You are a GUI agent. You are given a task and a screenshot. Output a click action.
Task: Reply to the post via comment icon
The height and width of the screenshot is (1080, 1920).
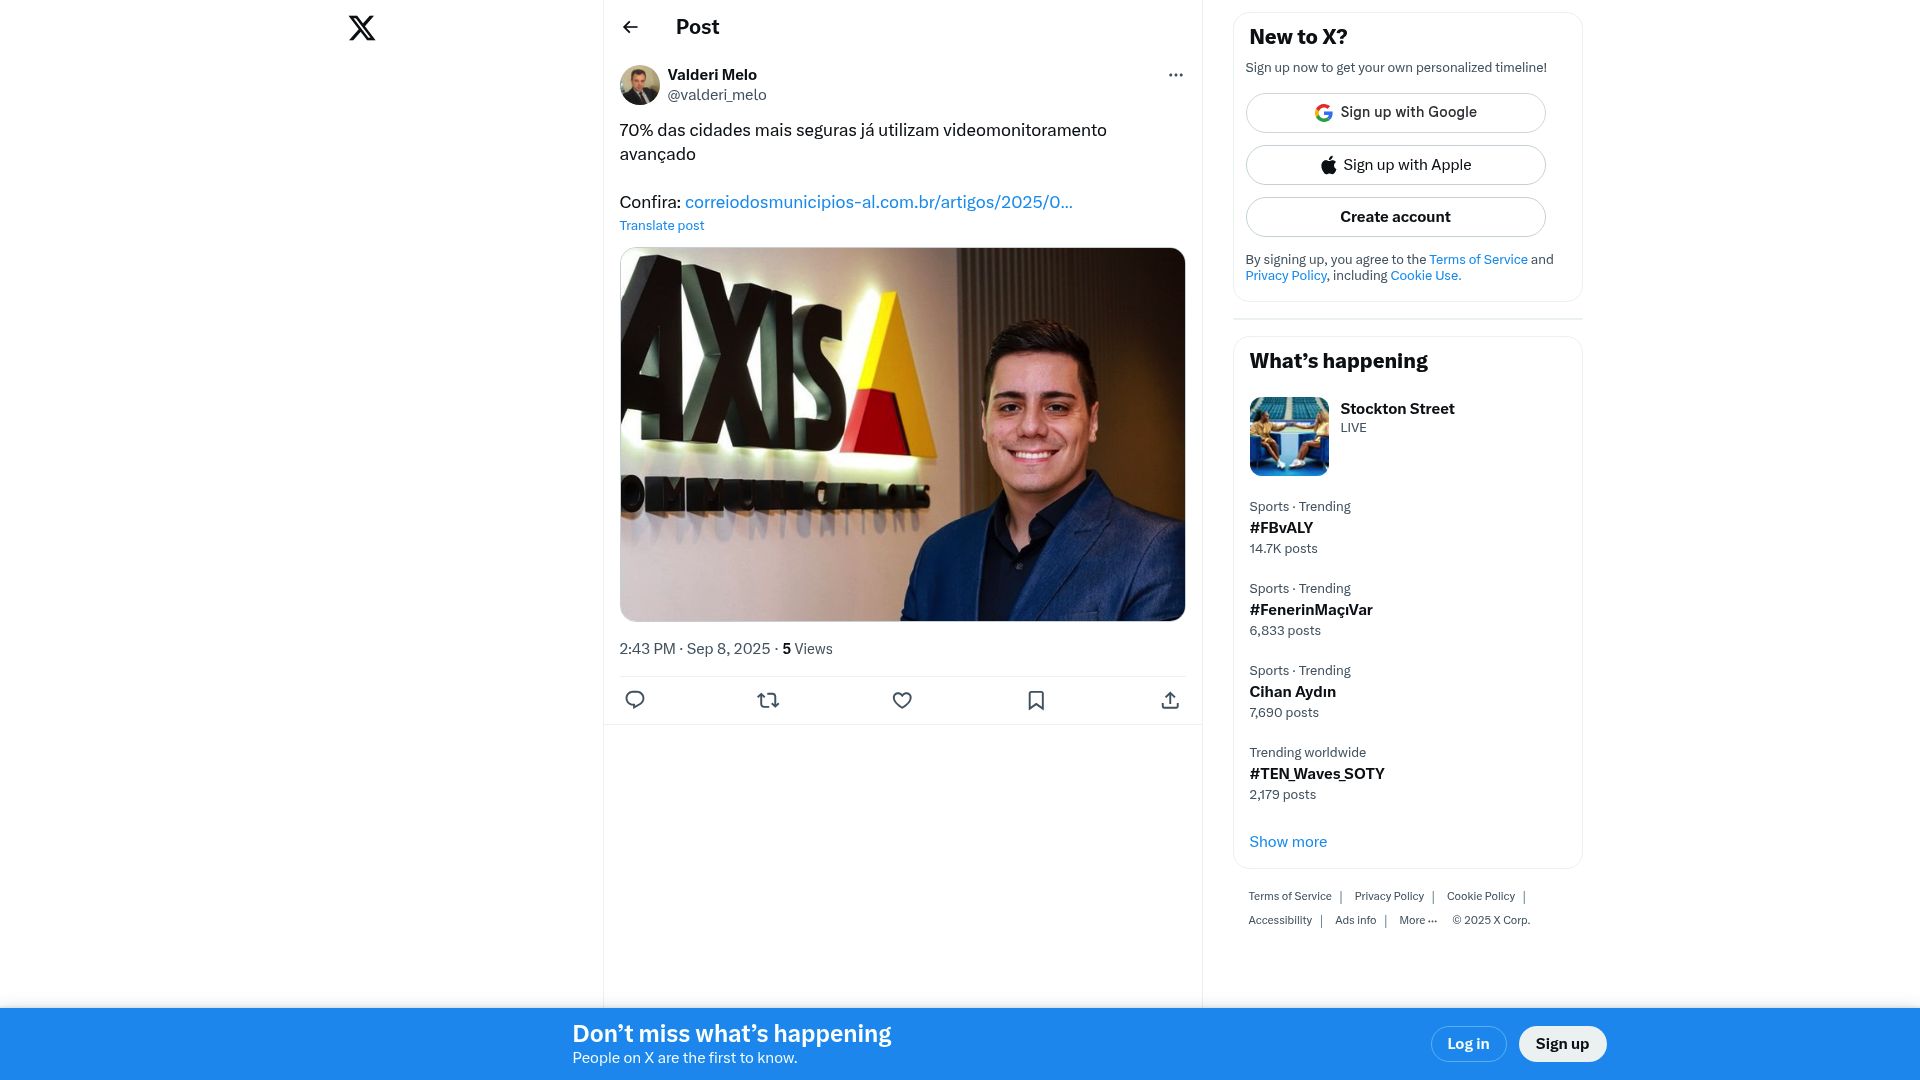coord(635,700)
